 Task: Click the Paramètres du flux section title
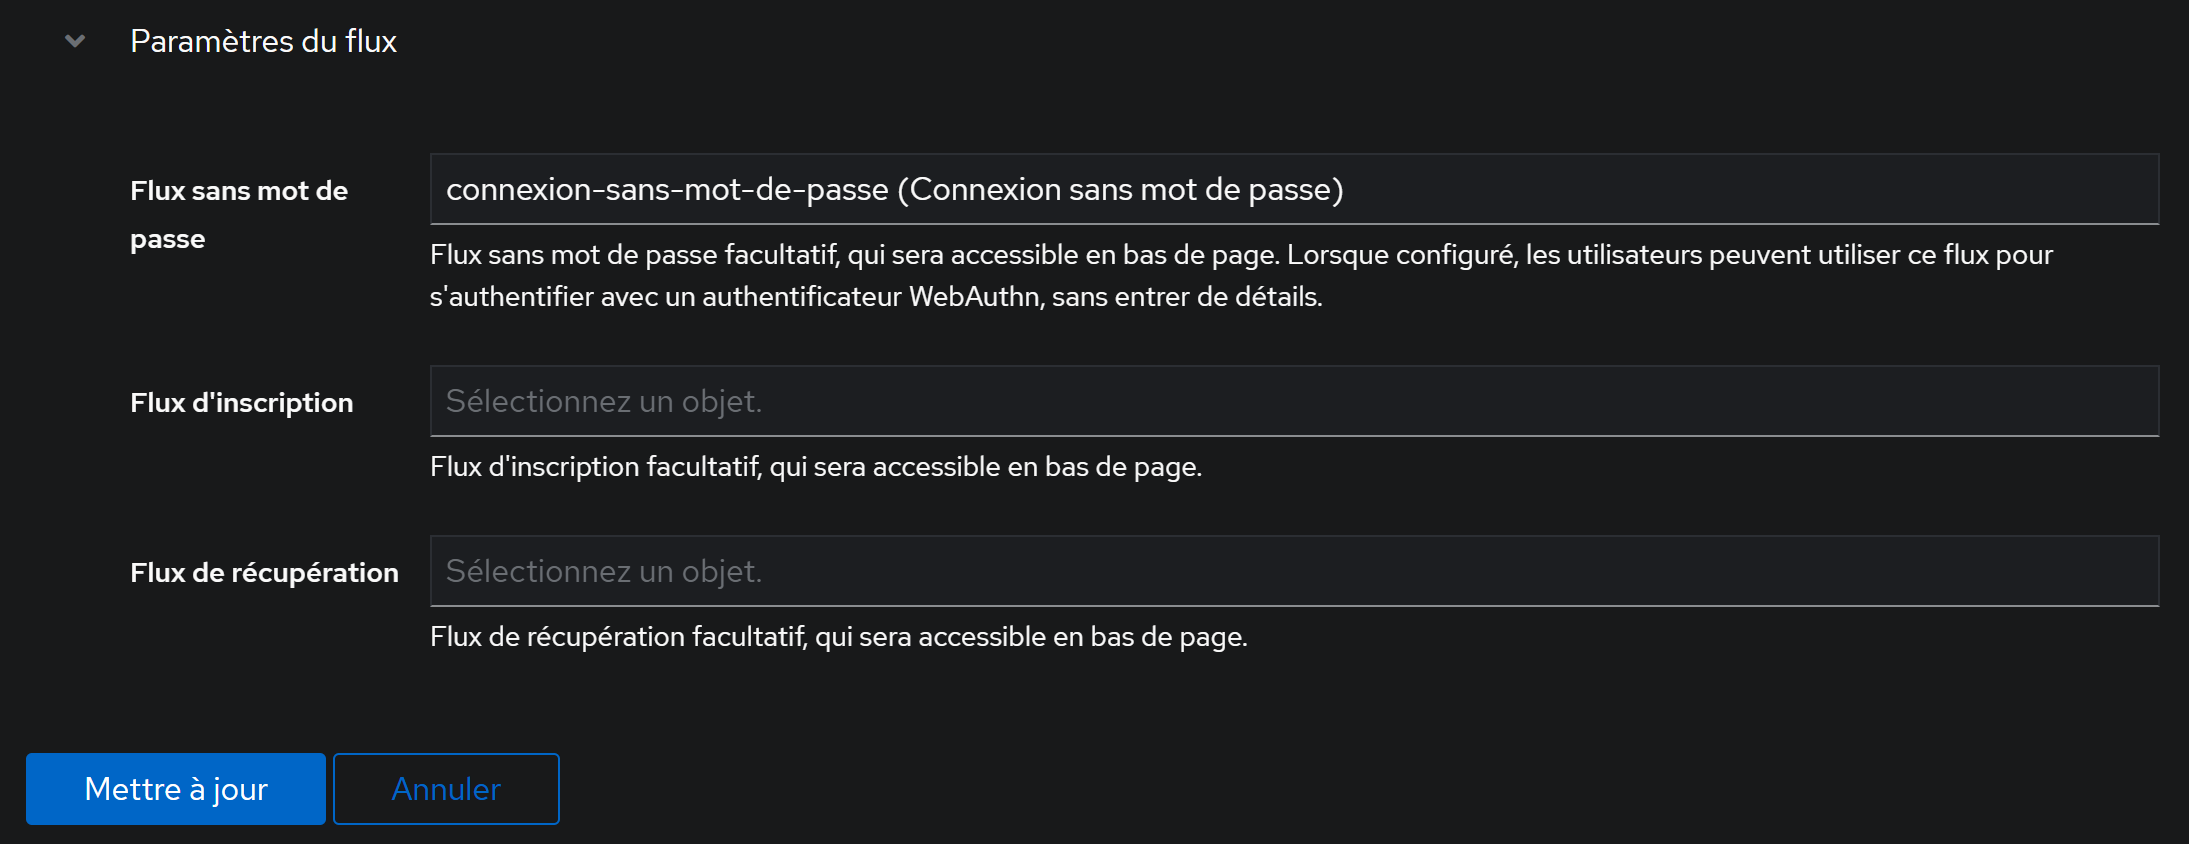(263, 41)
